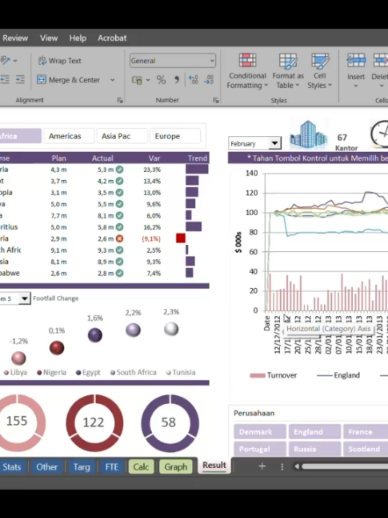Open Number format dialog launcher
Image resolution: width=388 pixels, height=518 pixels.
coord(216,100)
